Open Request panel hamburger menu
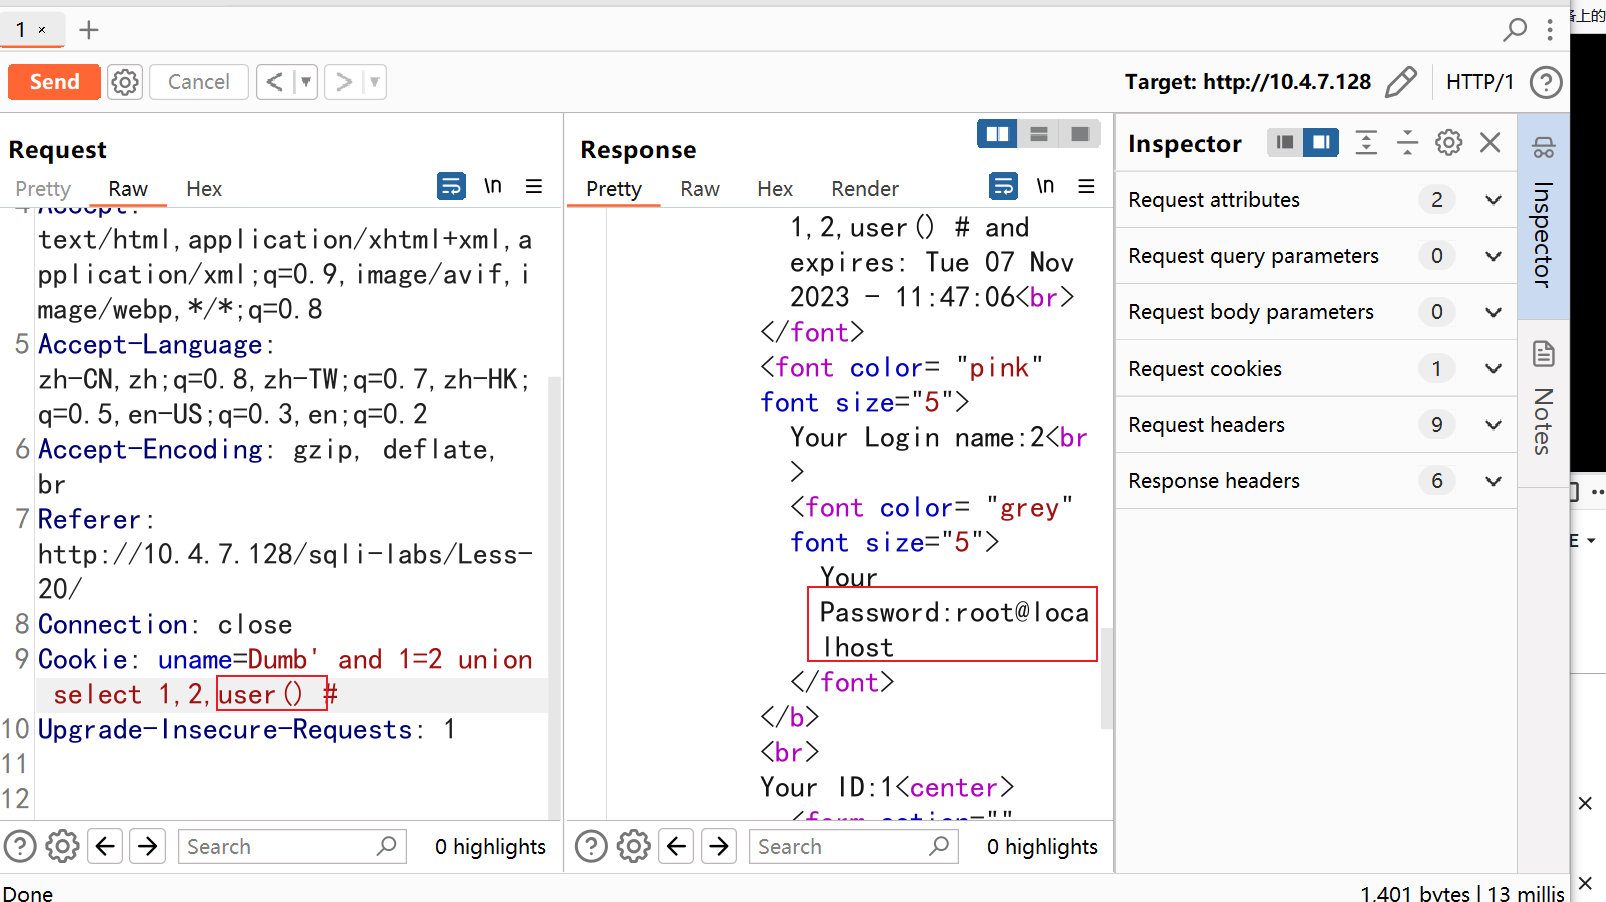The height and width of the screenshot is (902, 1606). point(534,186)
